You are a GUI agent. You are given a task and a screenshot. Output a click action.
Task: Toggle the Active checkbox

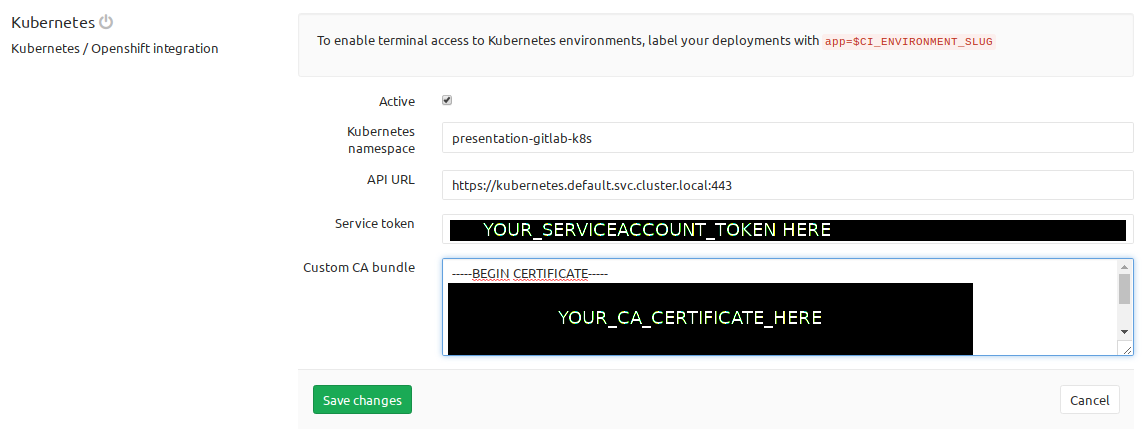pos(447,100)
